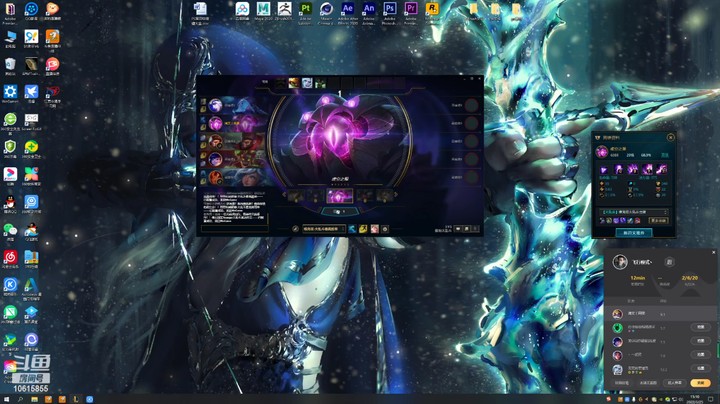Click the yellow button at match panel bottom
The height and width of the screenshot is (404, 720).
pos(700,382)
